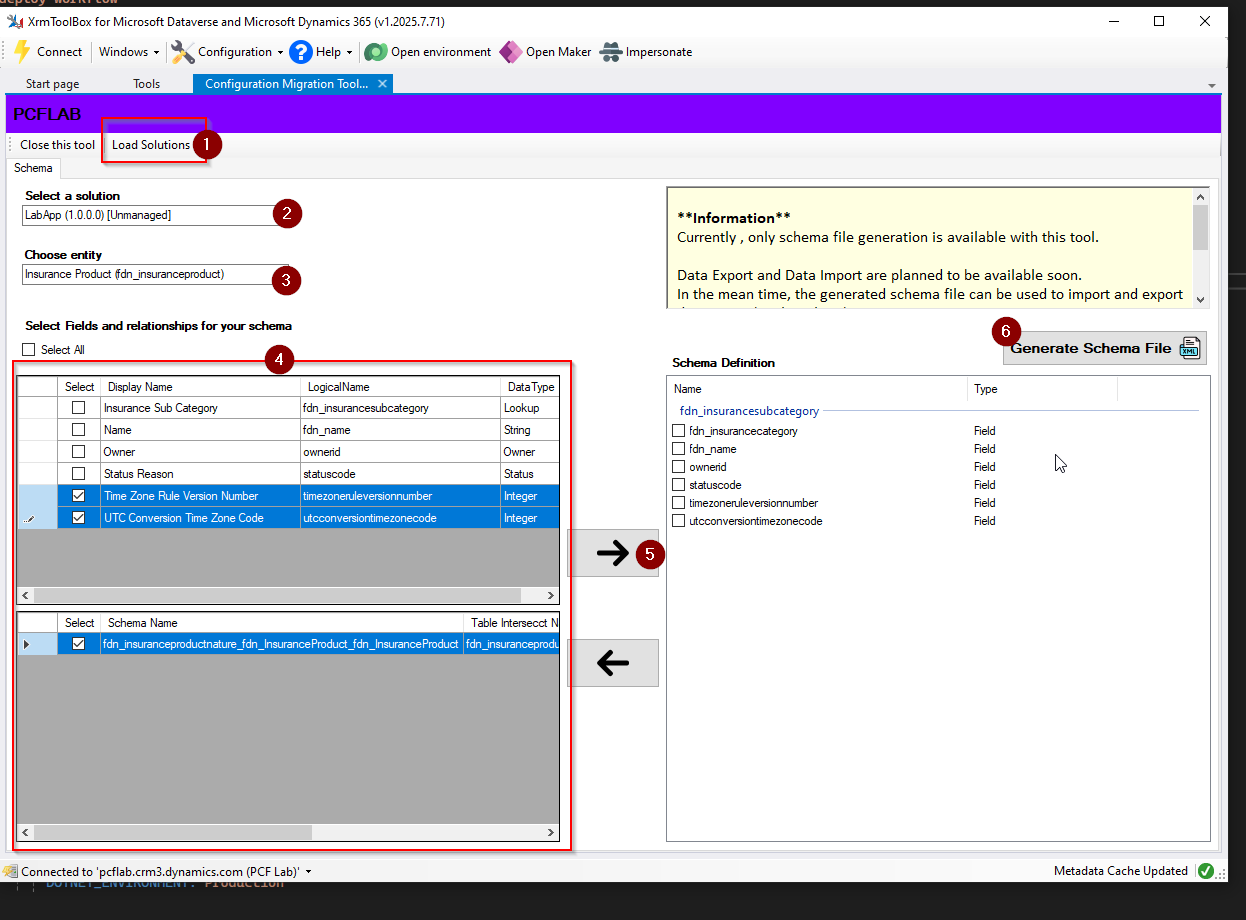The width and height of the screenshot is (1246, 920).
Task: Expand the Help dropdown arrow
Action: pos(349,52)
